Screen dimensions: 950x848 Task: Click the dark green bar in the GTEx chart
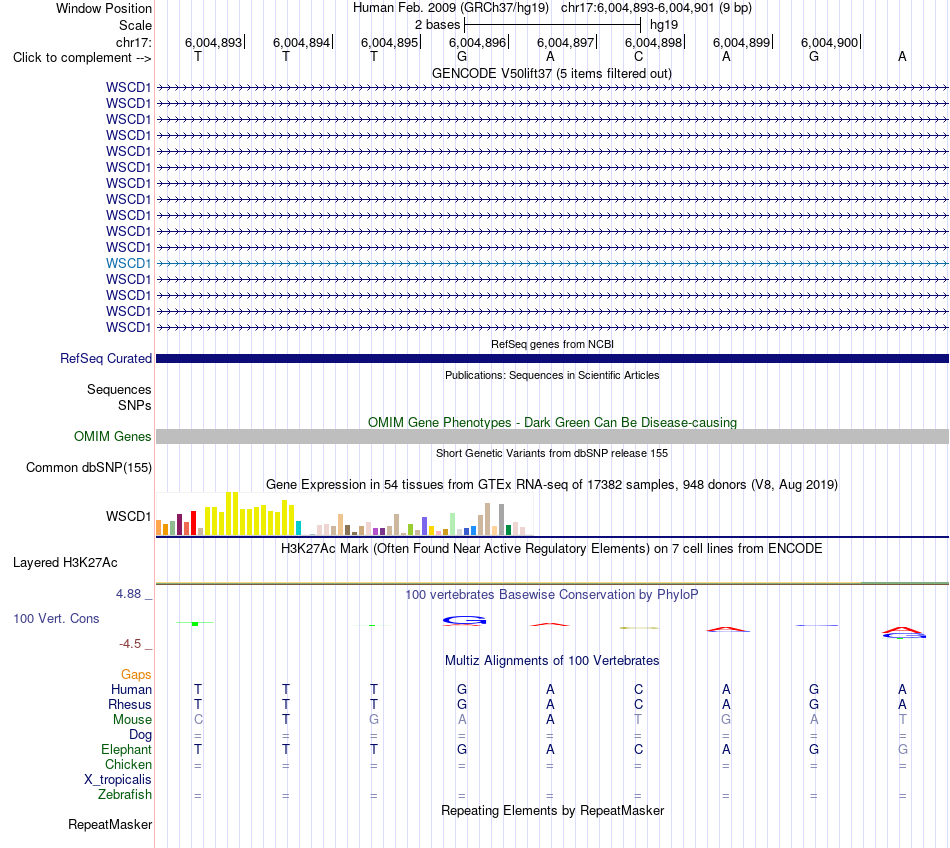(508, 530)
